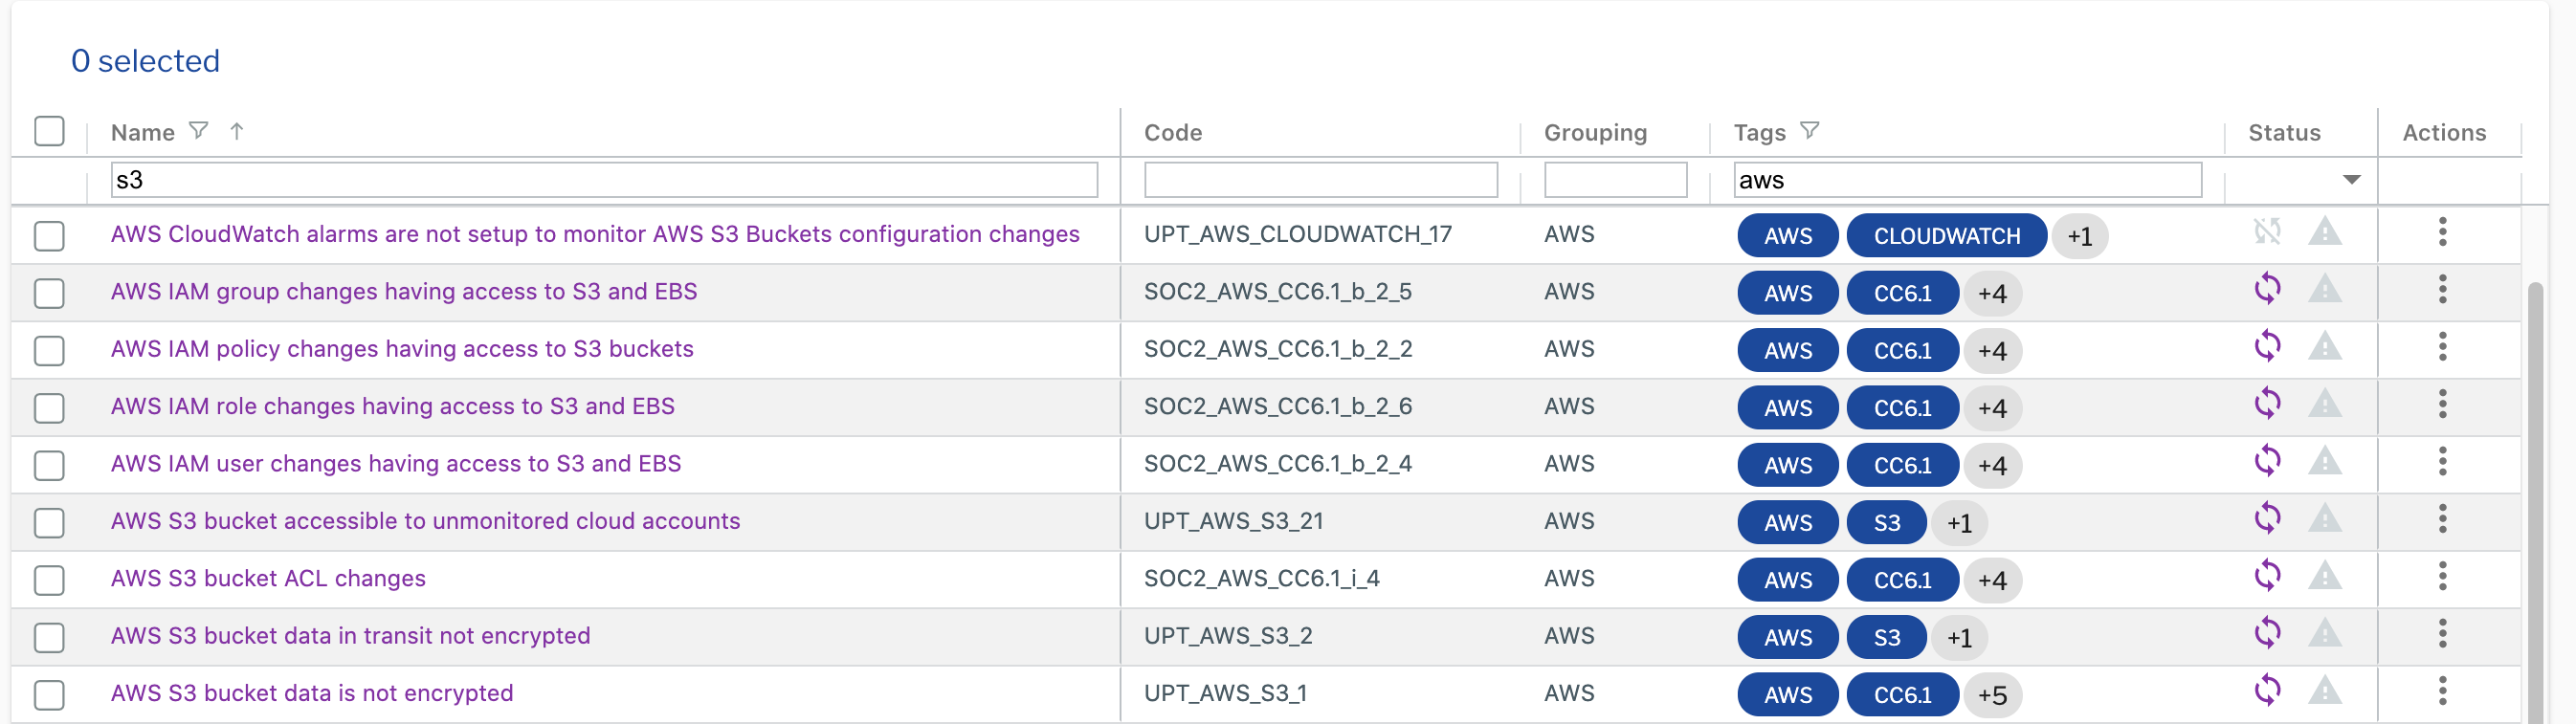Click warning triangle for IAM policy changes row
2576x724 pixels.
pyautogui.click(x=2325, y=347)
